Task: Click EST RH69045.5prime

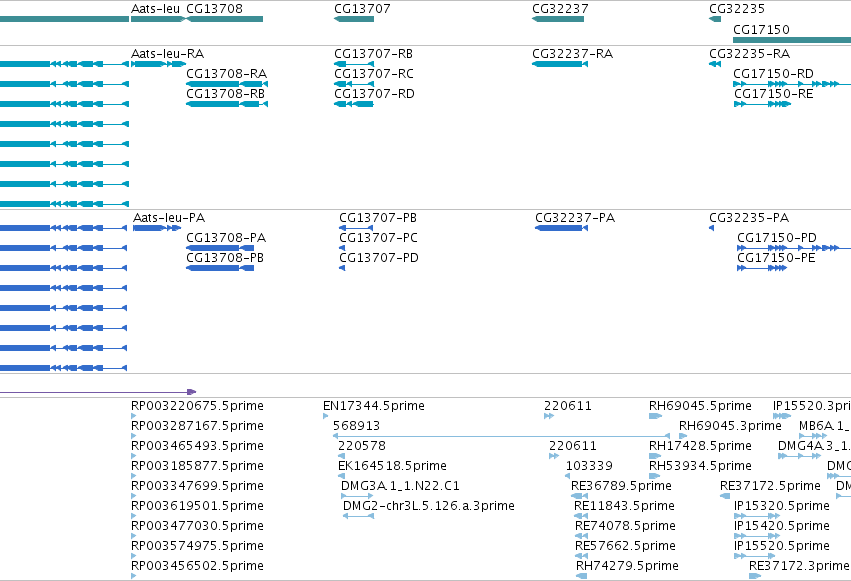Action: 700,406
